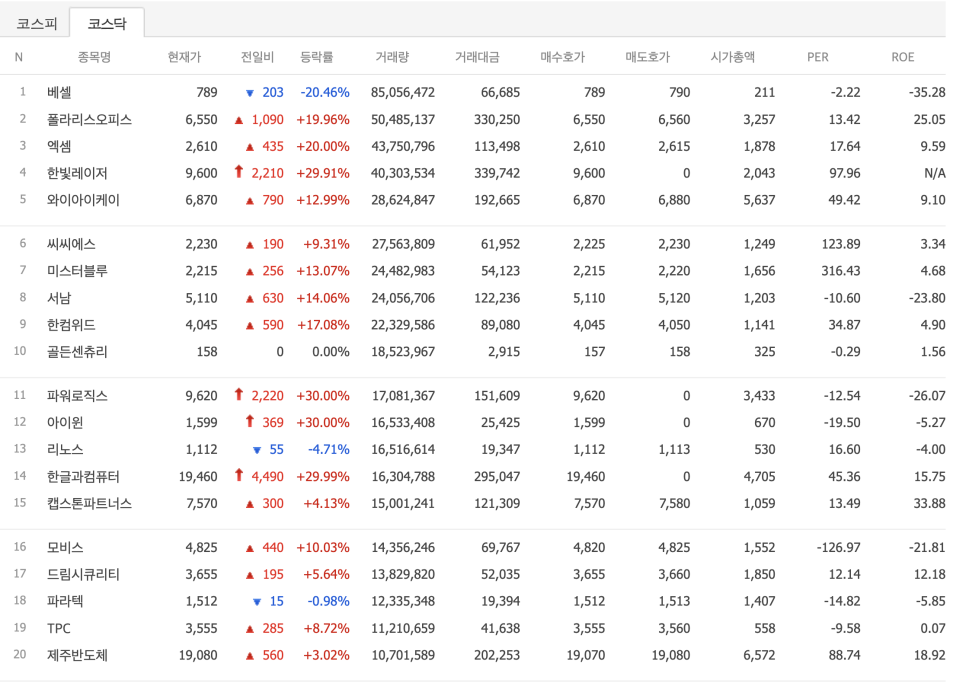Switch to the 코스피 tab
This screenshot has width=966, height=683.
tap(36, 23)
